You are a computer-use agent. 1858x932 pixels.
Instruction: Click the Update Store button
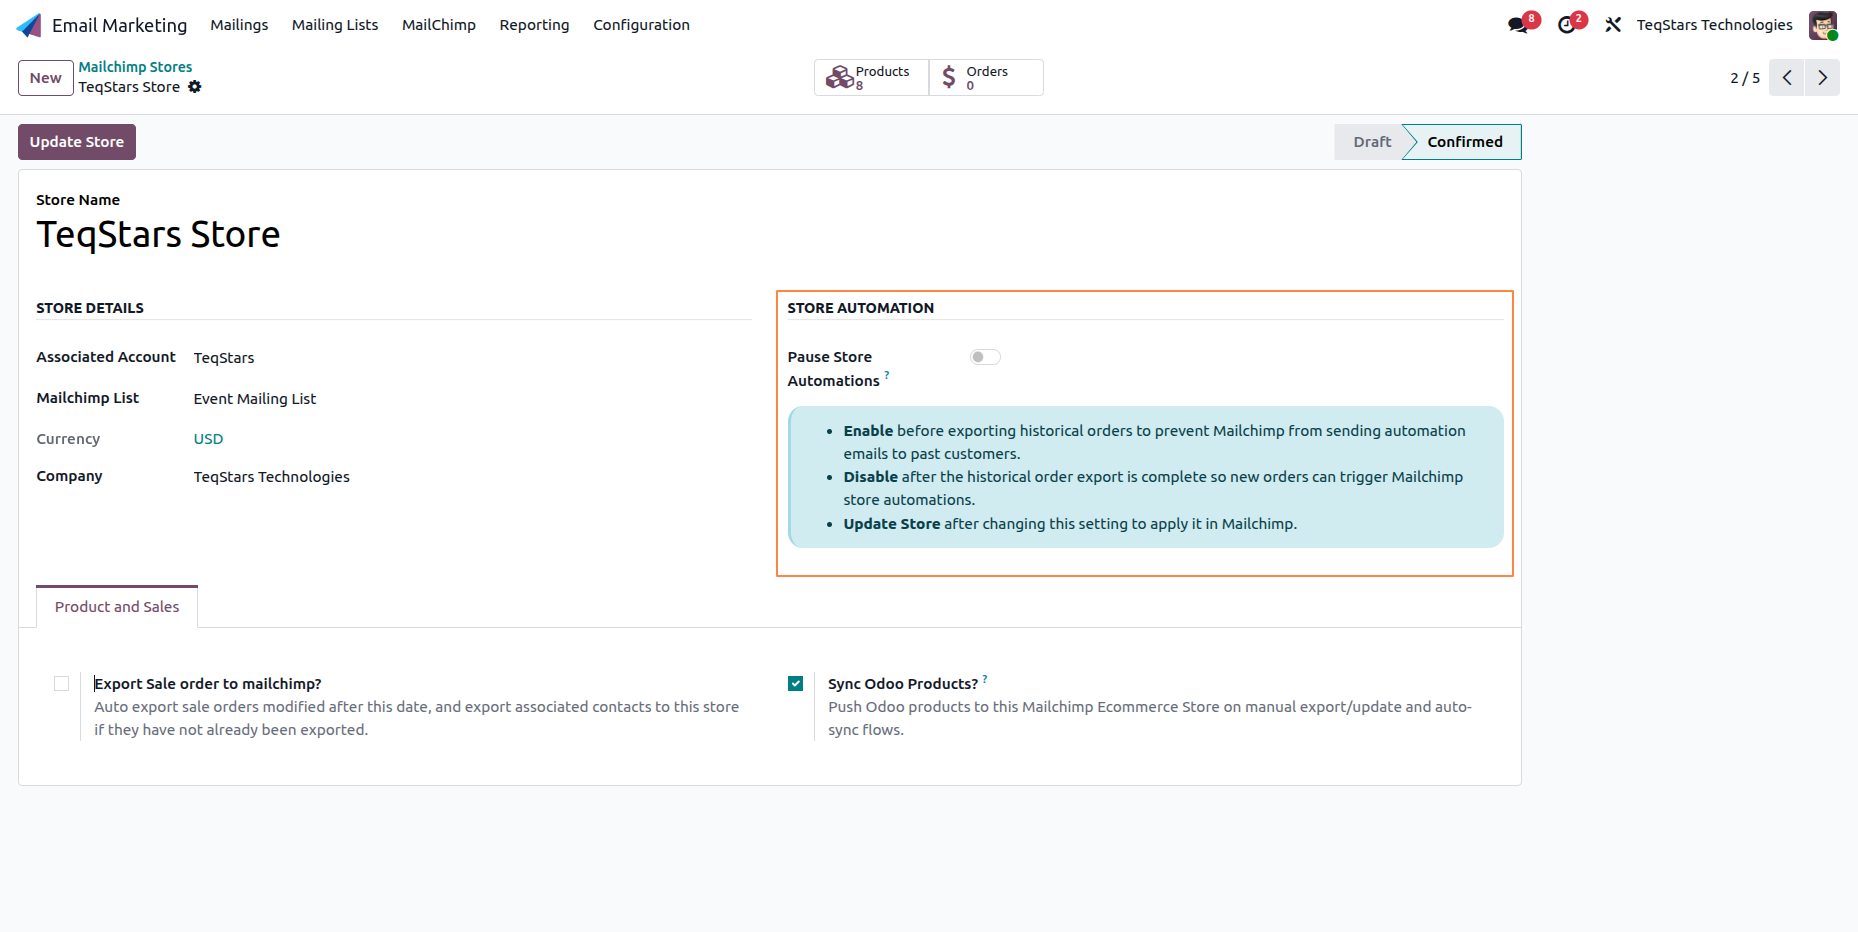(77, 142)
